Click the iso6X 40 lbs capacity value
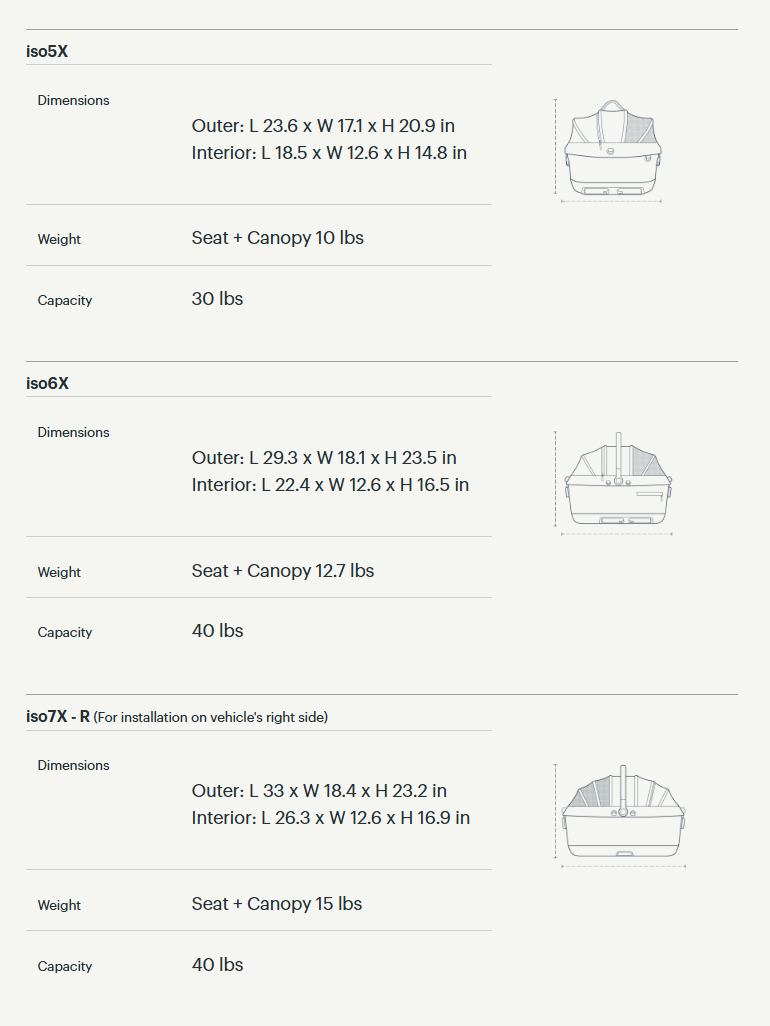 coord(217,631)
